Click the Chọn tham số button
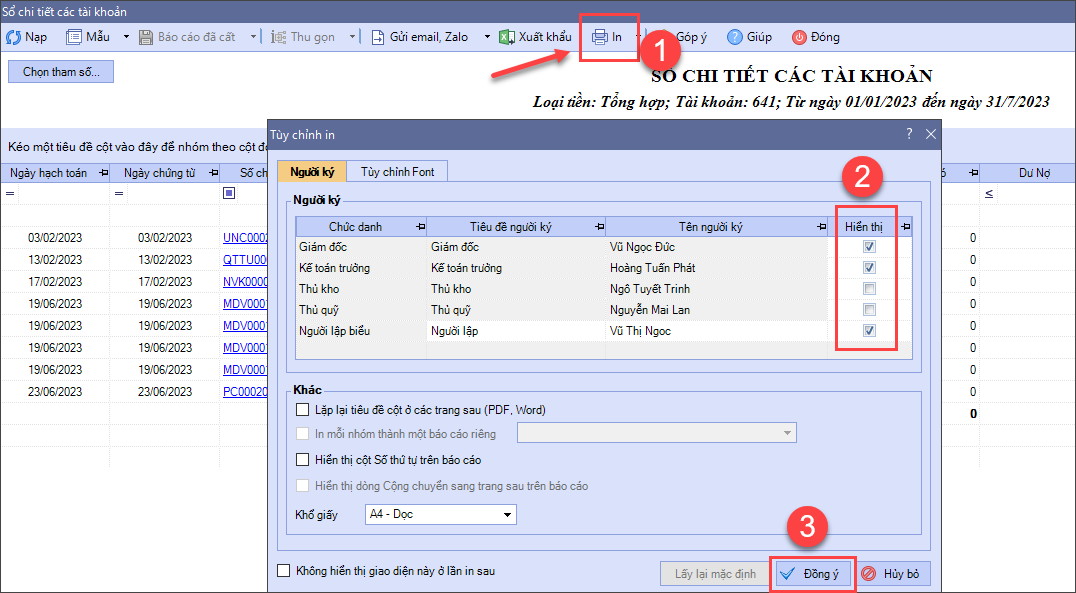The image size is (1076, 593). (x=61, y=72)
